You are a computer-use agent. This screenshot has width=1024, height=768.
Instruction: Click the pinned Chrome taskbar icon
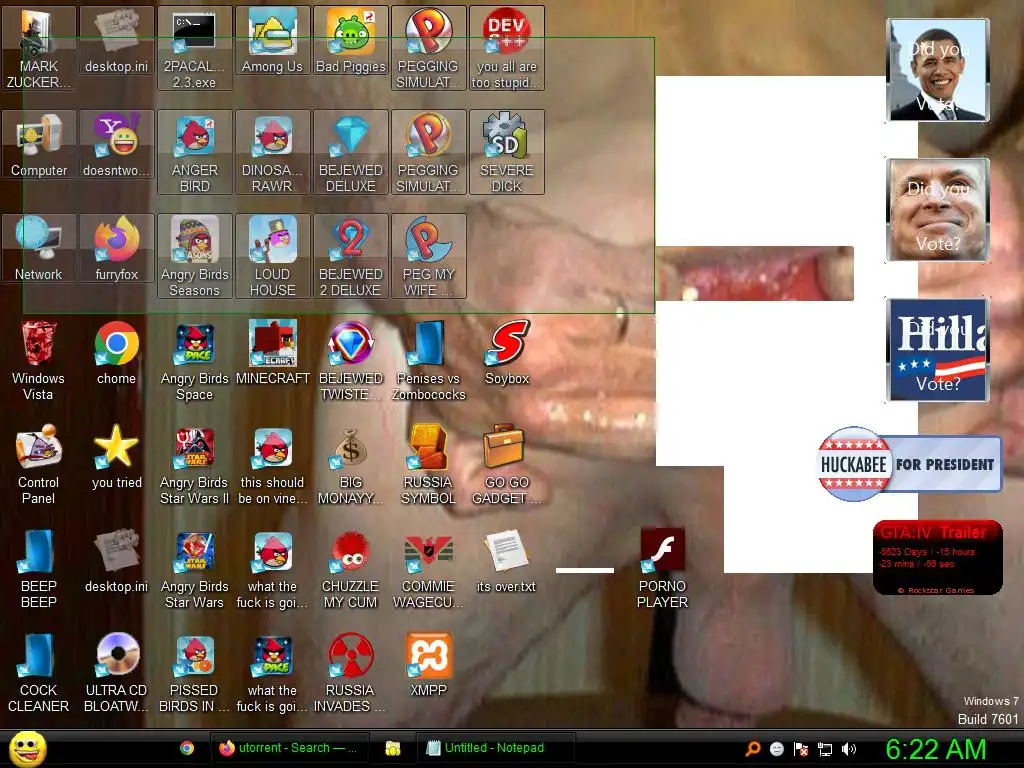click(x=187, y=748)
